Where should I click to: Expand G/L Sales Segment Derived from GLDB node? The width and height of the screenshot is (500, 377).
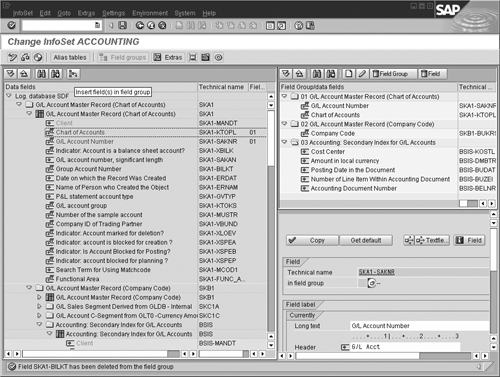39,306
